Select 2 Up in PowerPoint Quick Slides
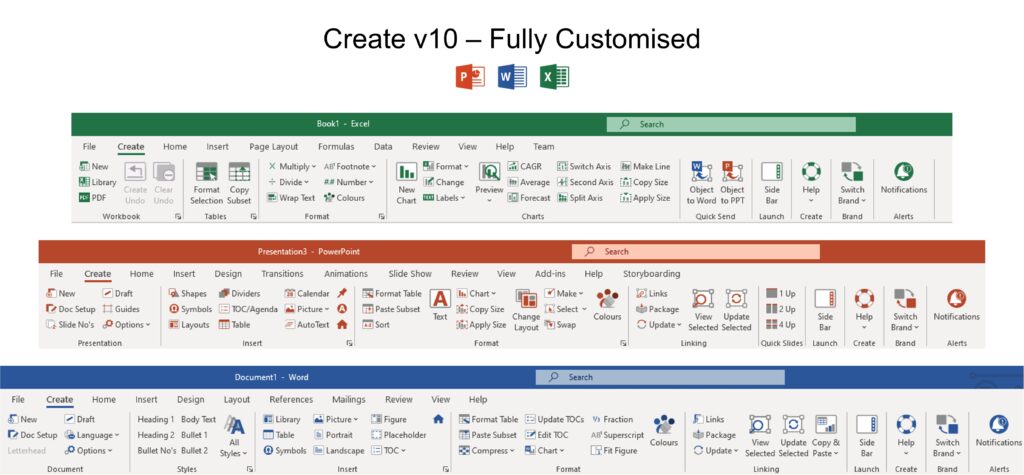This screenshot has height=475, width=1024. [x=781, y=309]
